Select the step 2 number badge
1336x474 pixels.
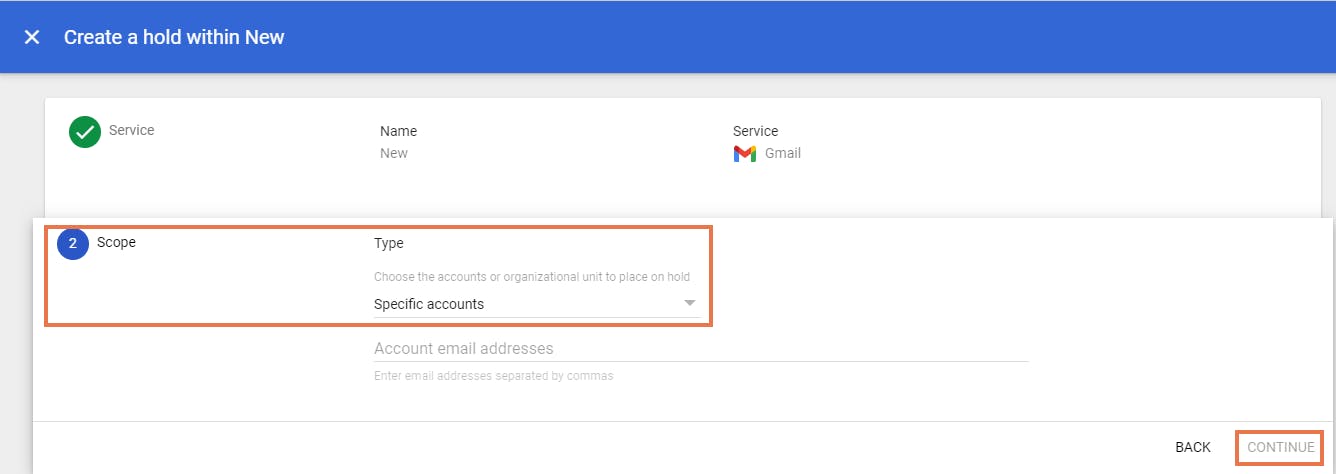(73, 243)
